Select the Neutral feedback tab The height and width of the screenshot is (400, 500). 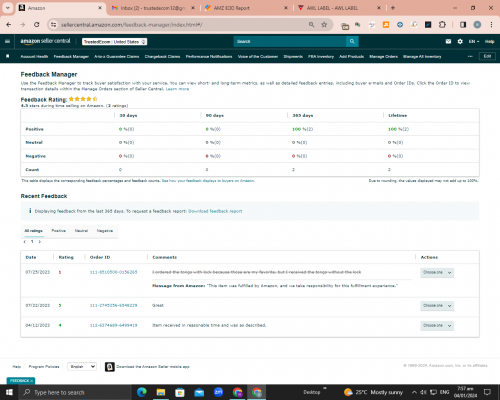pos(81,231)
